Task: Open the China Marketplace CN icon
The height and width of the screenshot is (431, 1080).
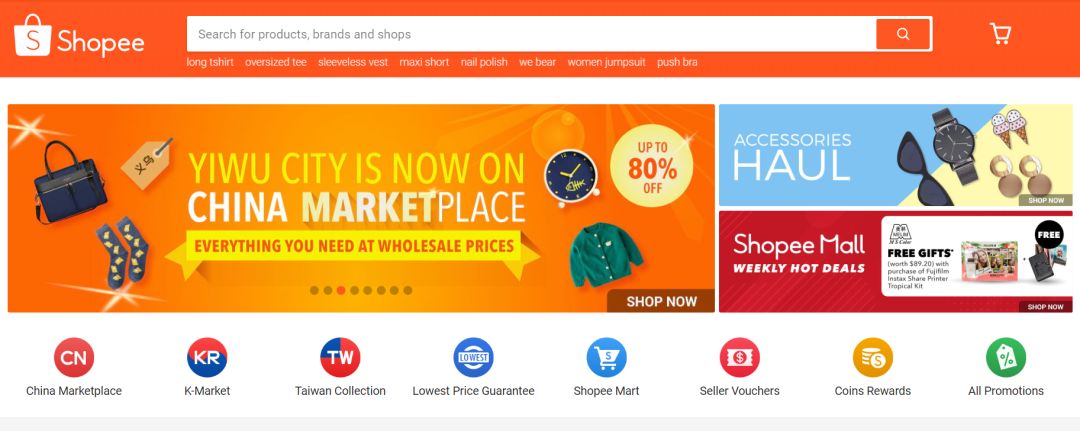Action: pyautogui.click(x=74, y=357)
